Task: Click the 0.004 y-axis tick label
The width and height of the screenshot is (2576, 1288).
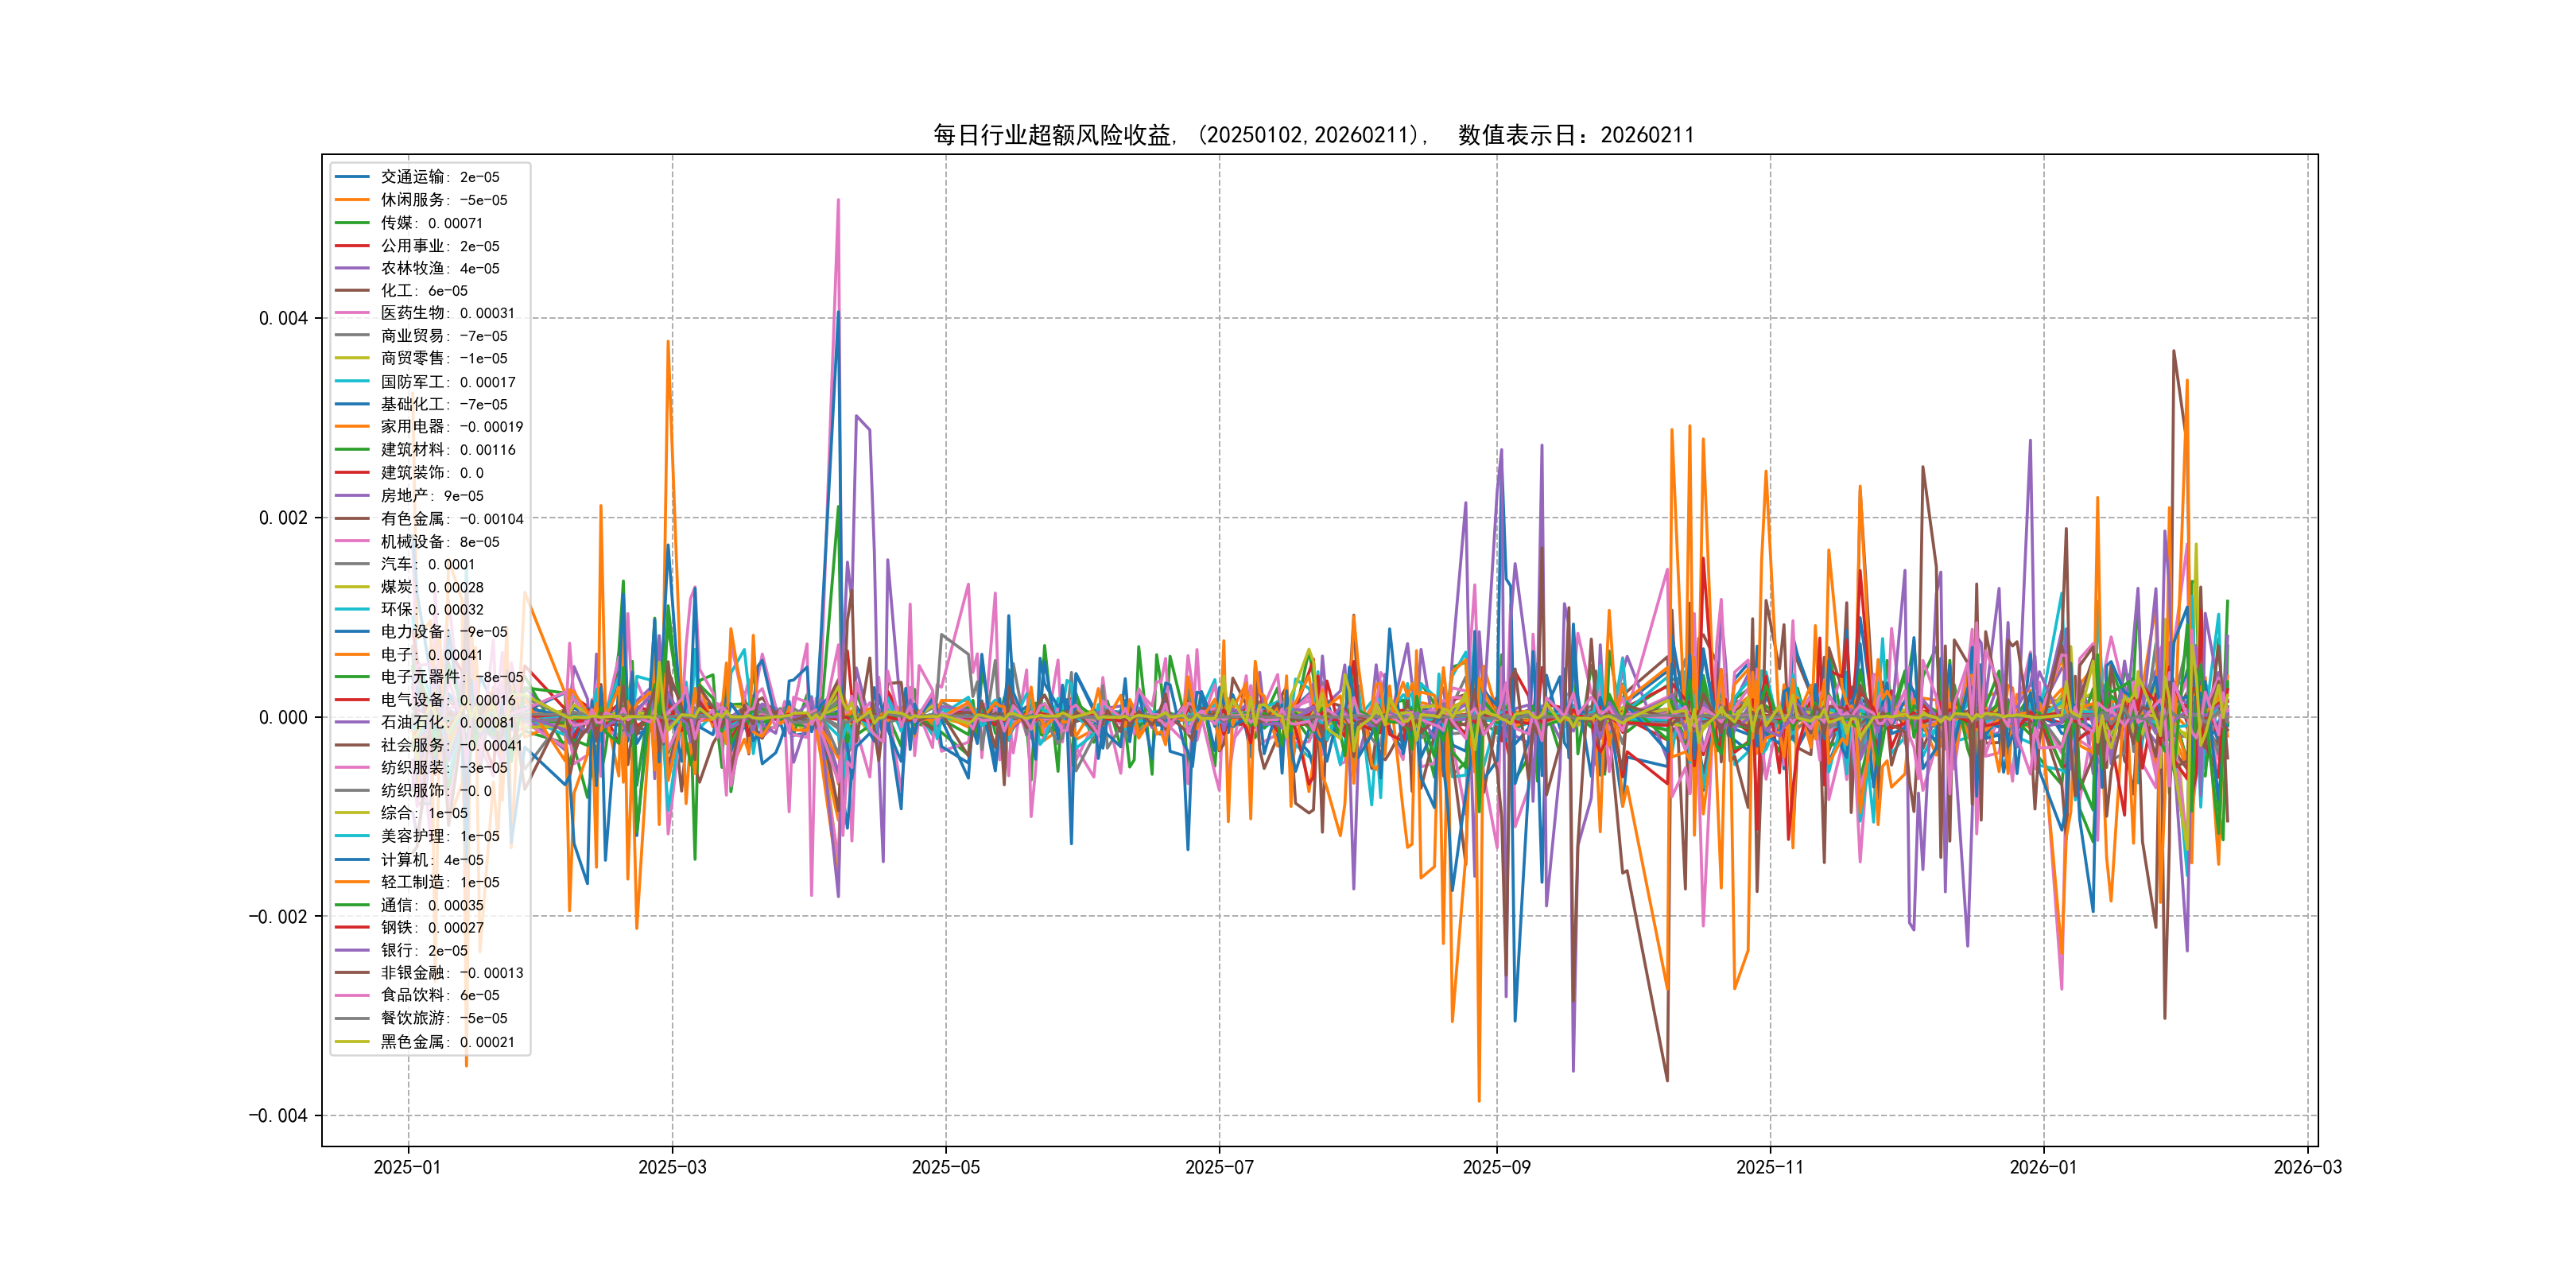Action: [283, 319]
